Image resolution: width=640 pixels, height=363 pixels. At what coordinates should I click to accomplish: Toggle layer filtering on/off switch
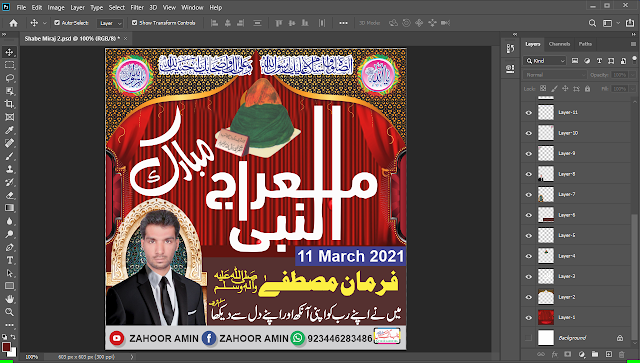click(x=633, y=61)
